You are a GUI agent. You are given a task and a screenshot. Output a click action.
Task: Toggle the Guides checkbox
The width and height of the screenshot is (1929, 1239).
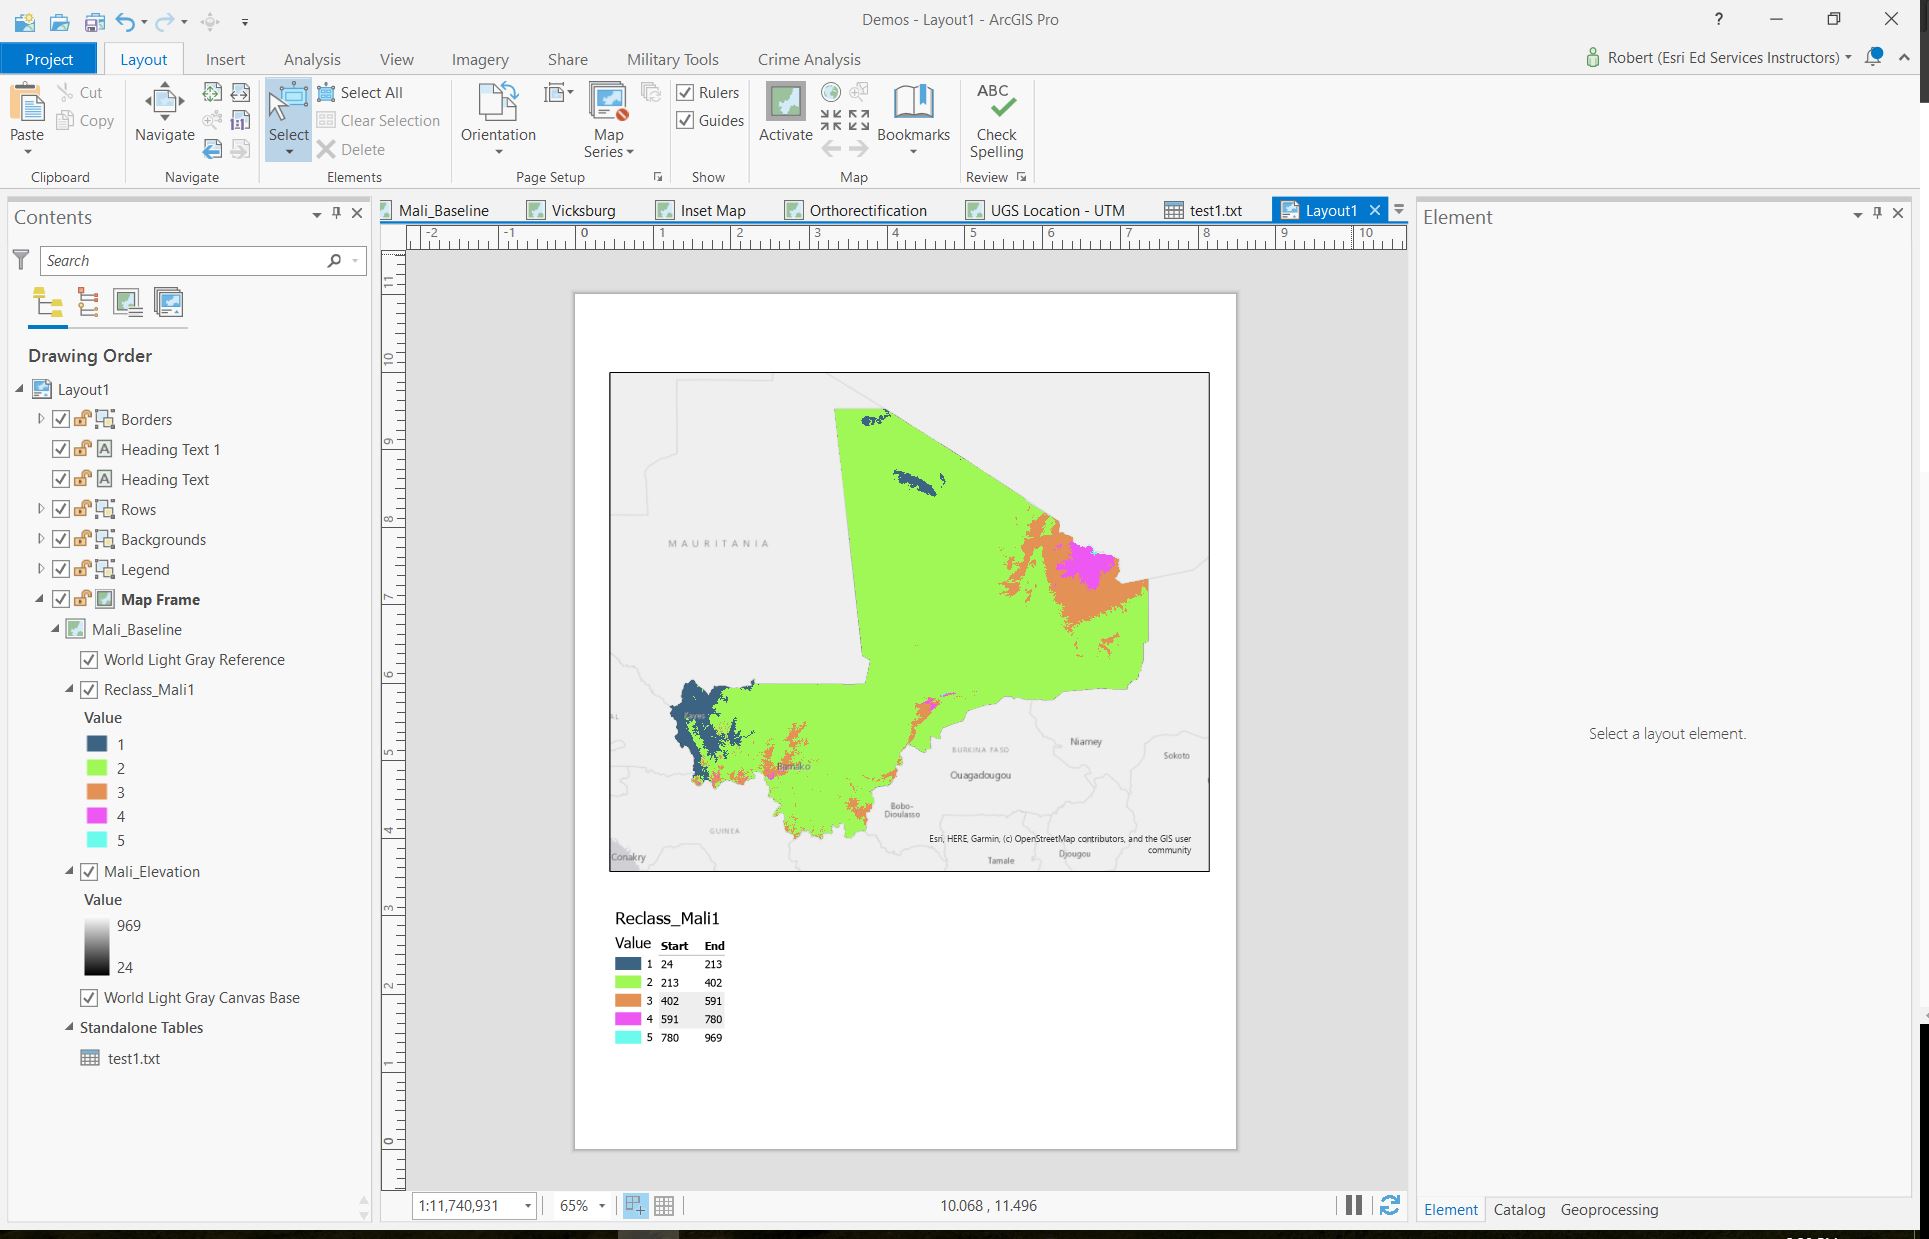(685, 121)
